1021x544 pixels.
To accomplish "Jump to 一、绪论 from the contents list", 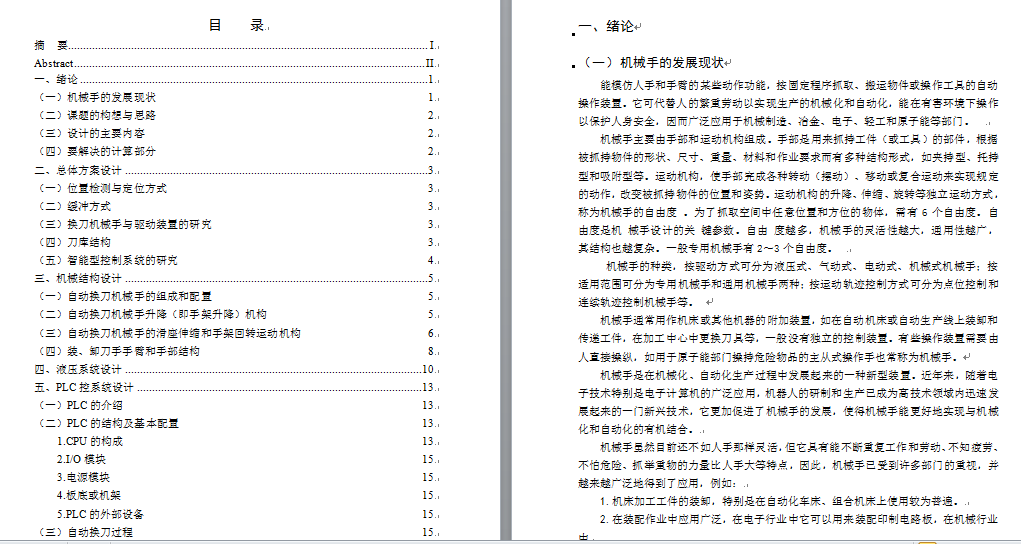I will 236,79.
